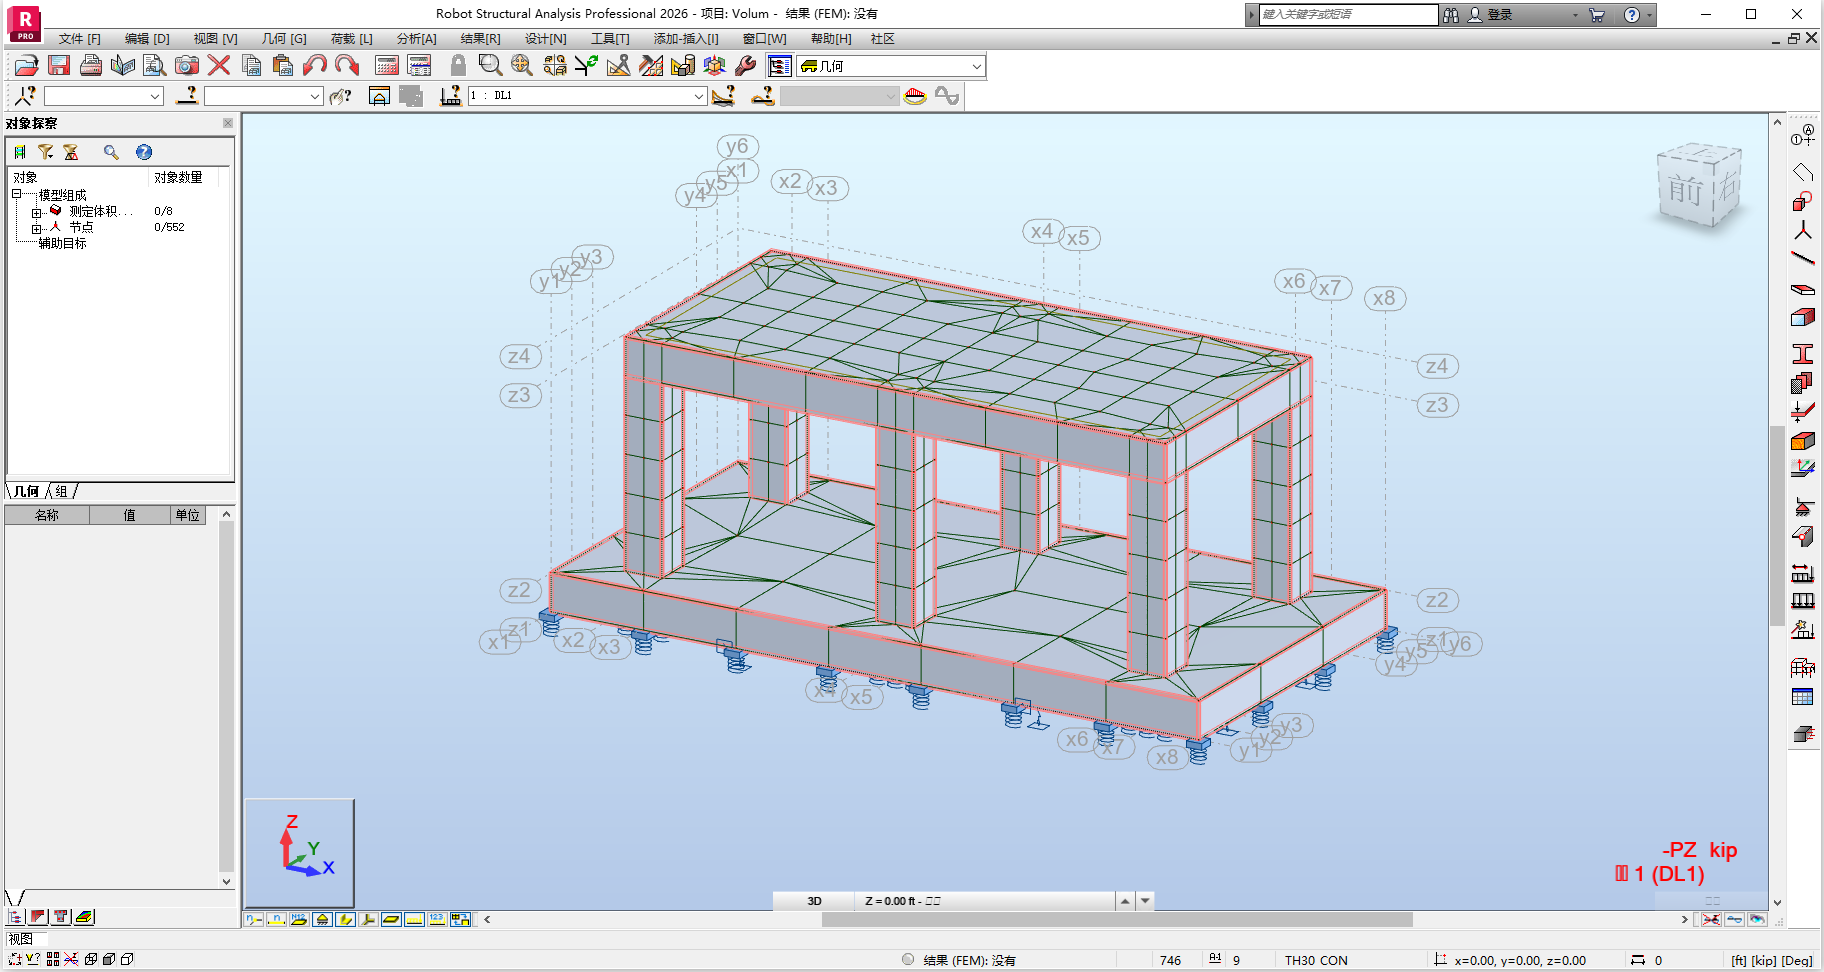Open the tables icon in right toolbar
This screenshot has width=1824, height=972.
[x=1803, y=697]
